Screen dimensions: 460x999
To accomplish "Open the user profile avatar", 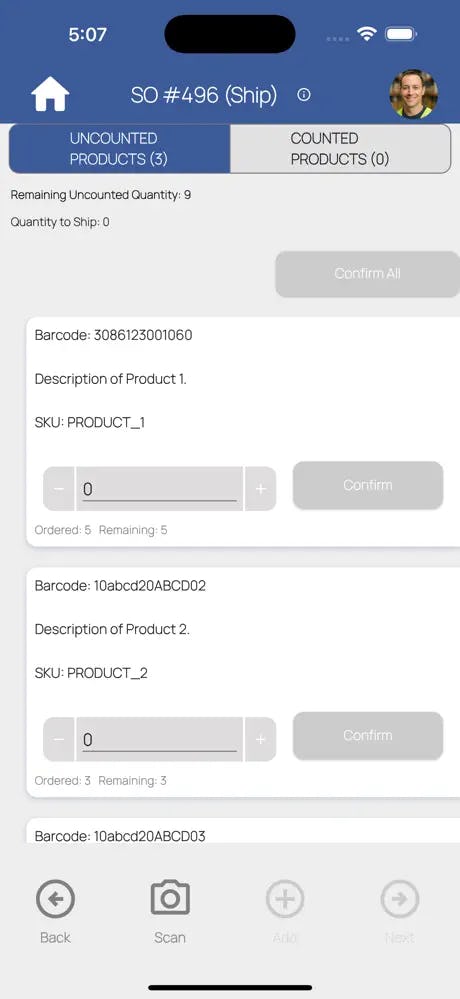I will 413,94.
